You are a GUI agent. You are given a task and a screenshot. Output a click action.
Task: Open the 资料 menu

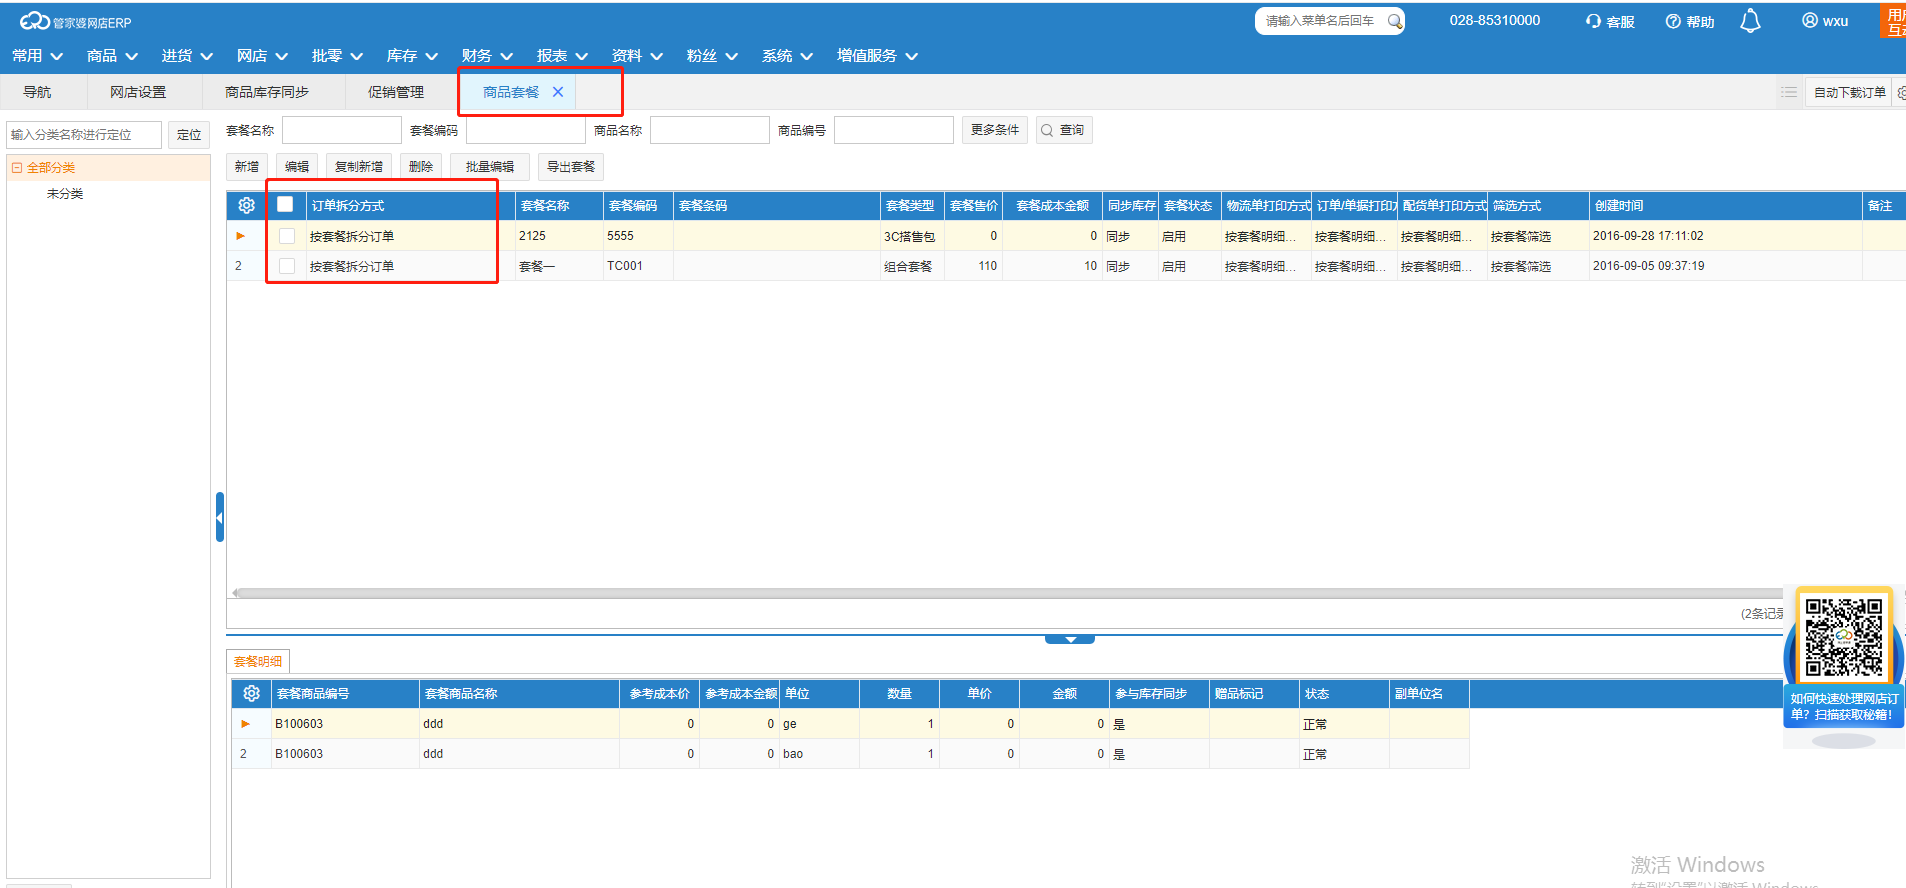[x=637, y=56]
